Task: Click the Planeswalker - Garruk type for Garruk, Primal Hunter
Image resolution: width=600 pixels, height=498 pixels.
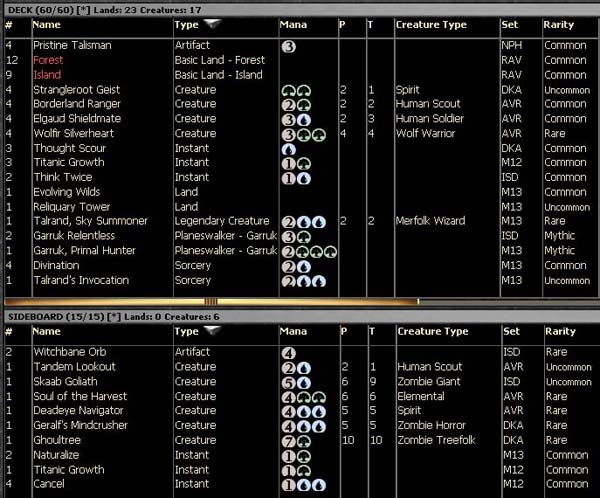Action: 226,250
